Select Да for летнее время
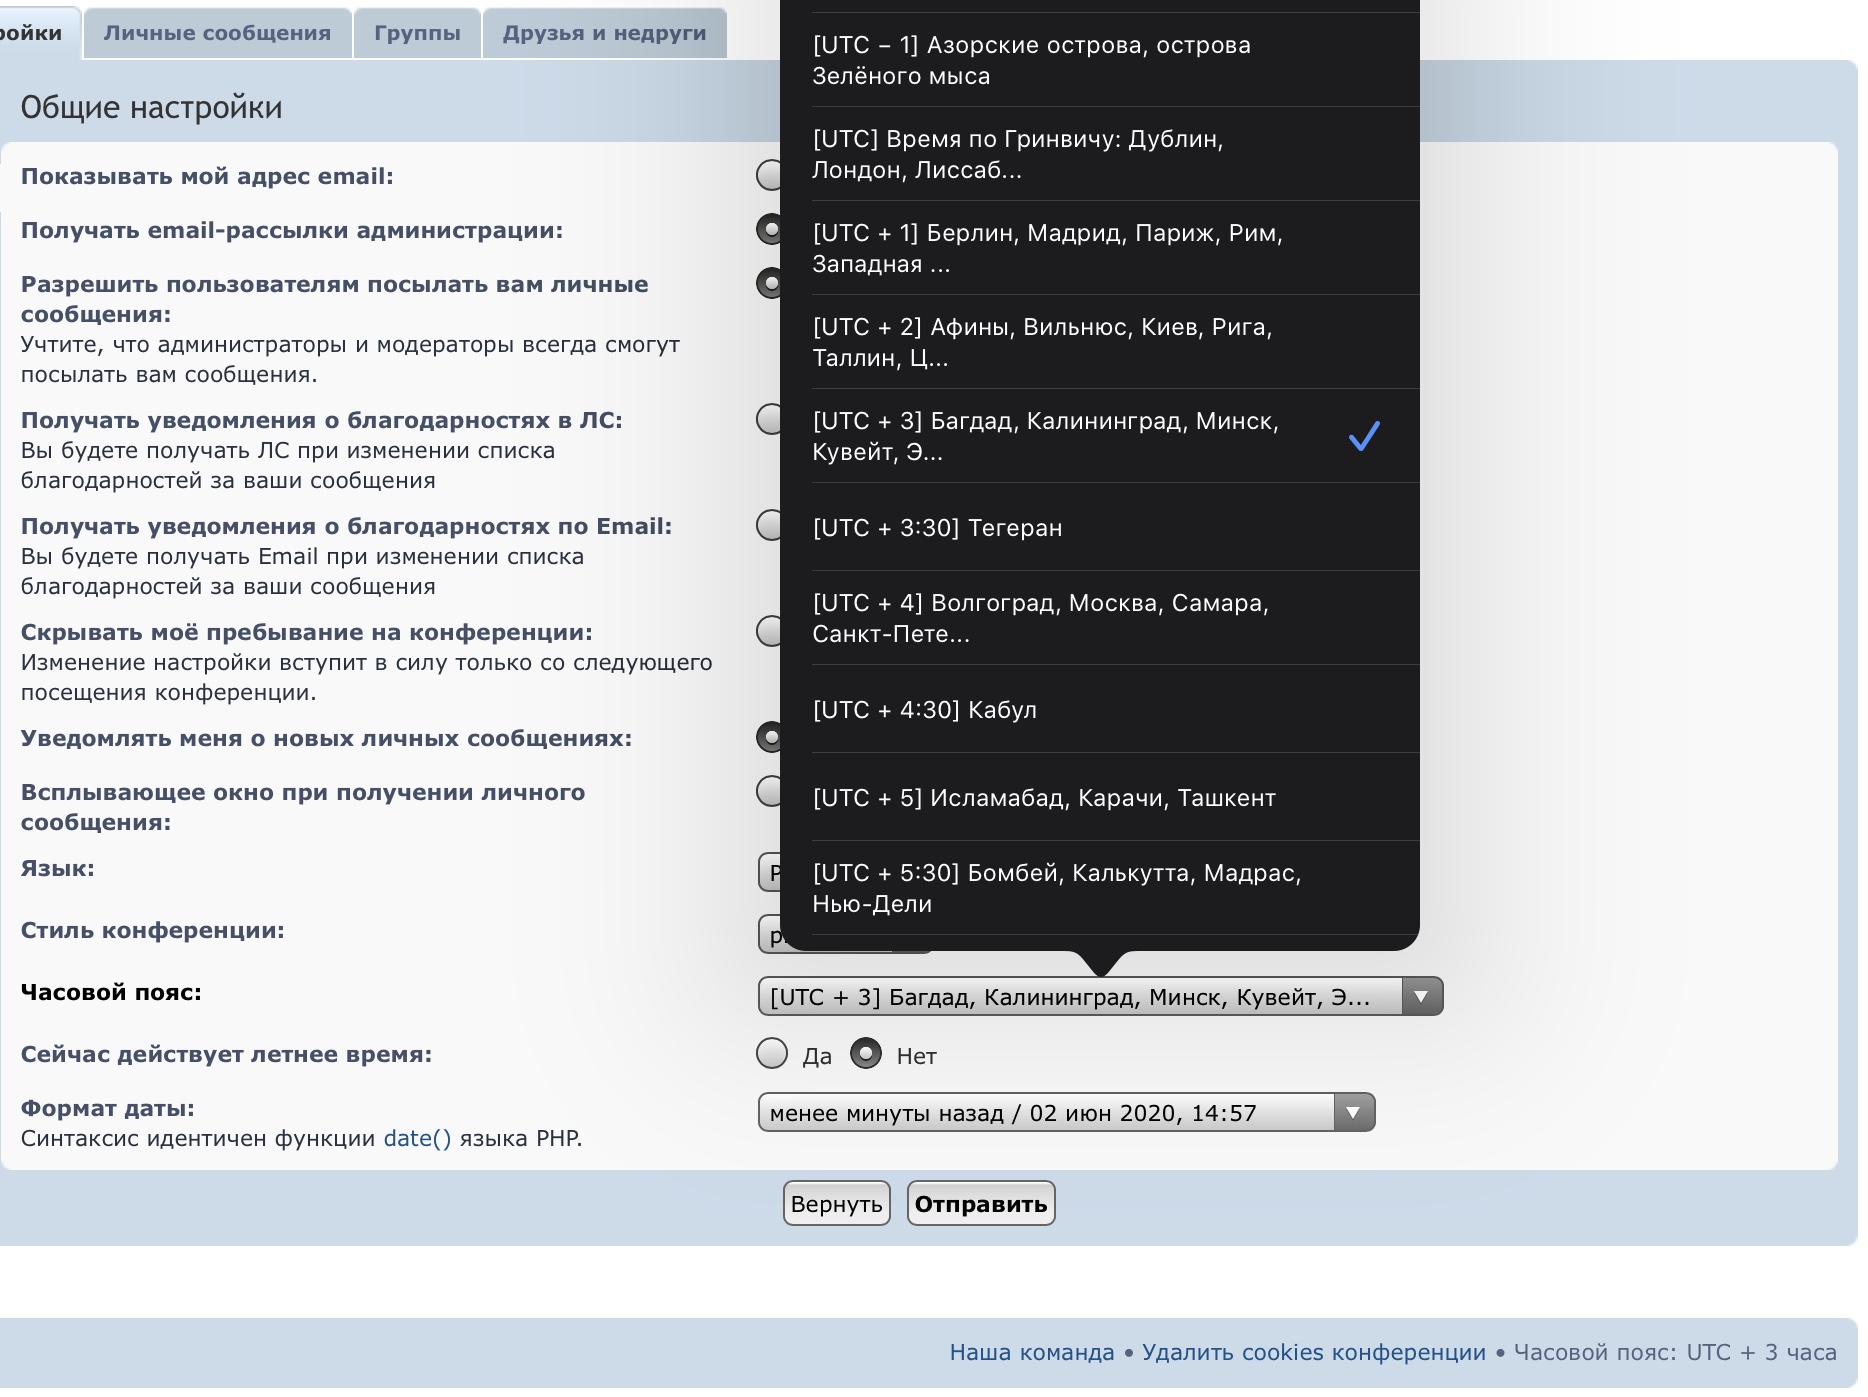This screenshot has width=1868, height=1397. [x=772, y=1054]
